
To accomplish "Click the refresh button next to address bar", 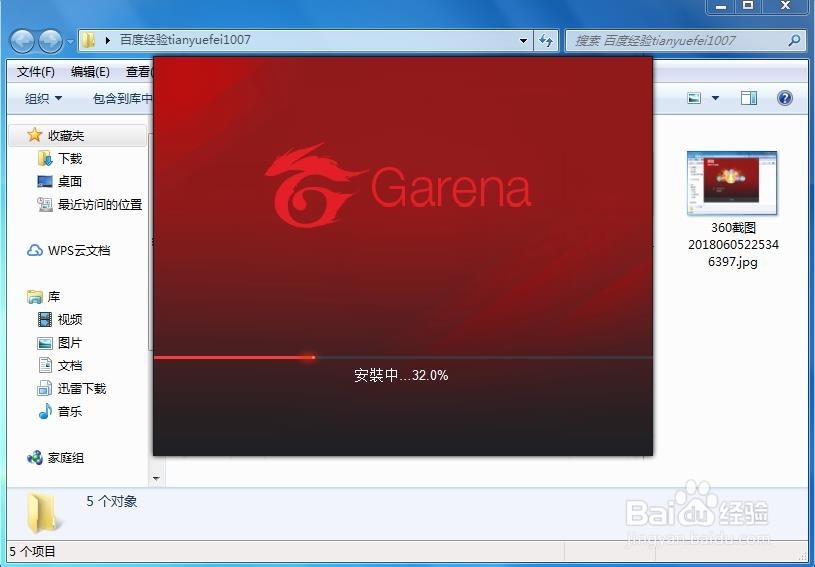I will click(x=546, y=41).
